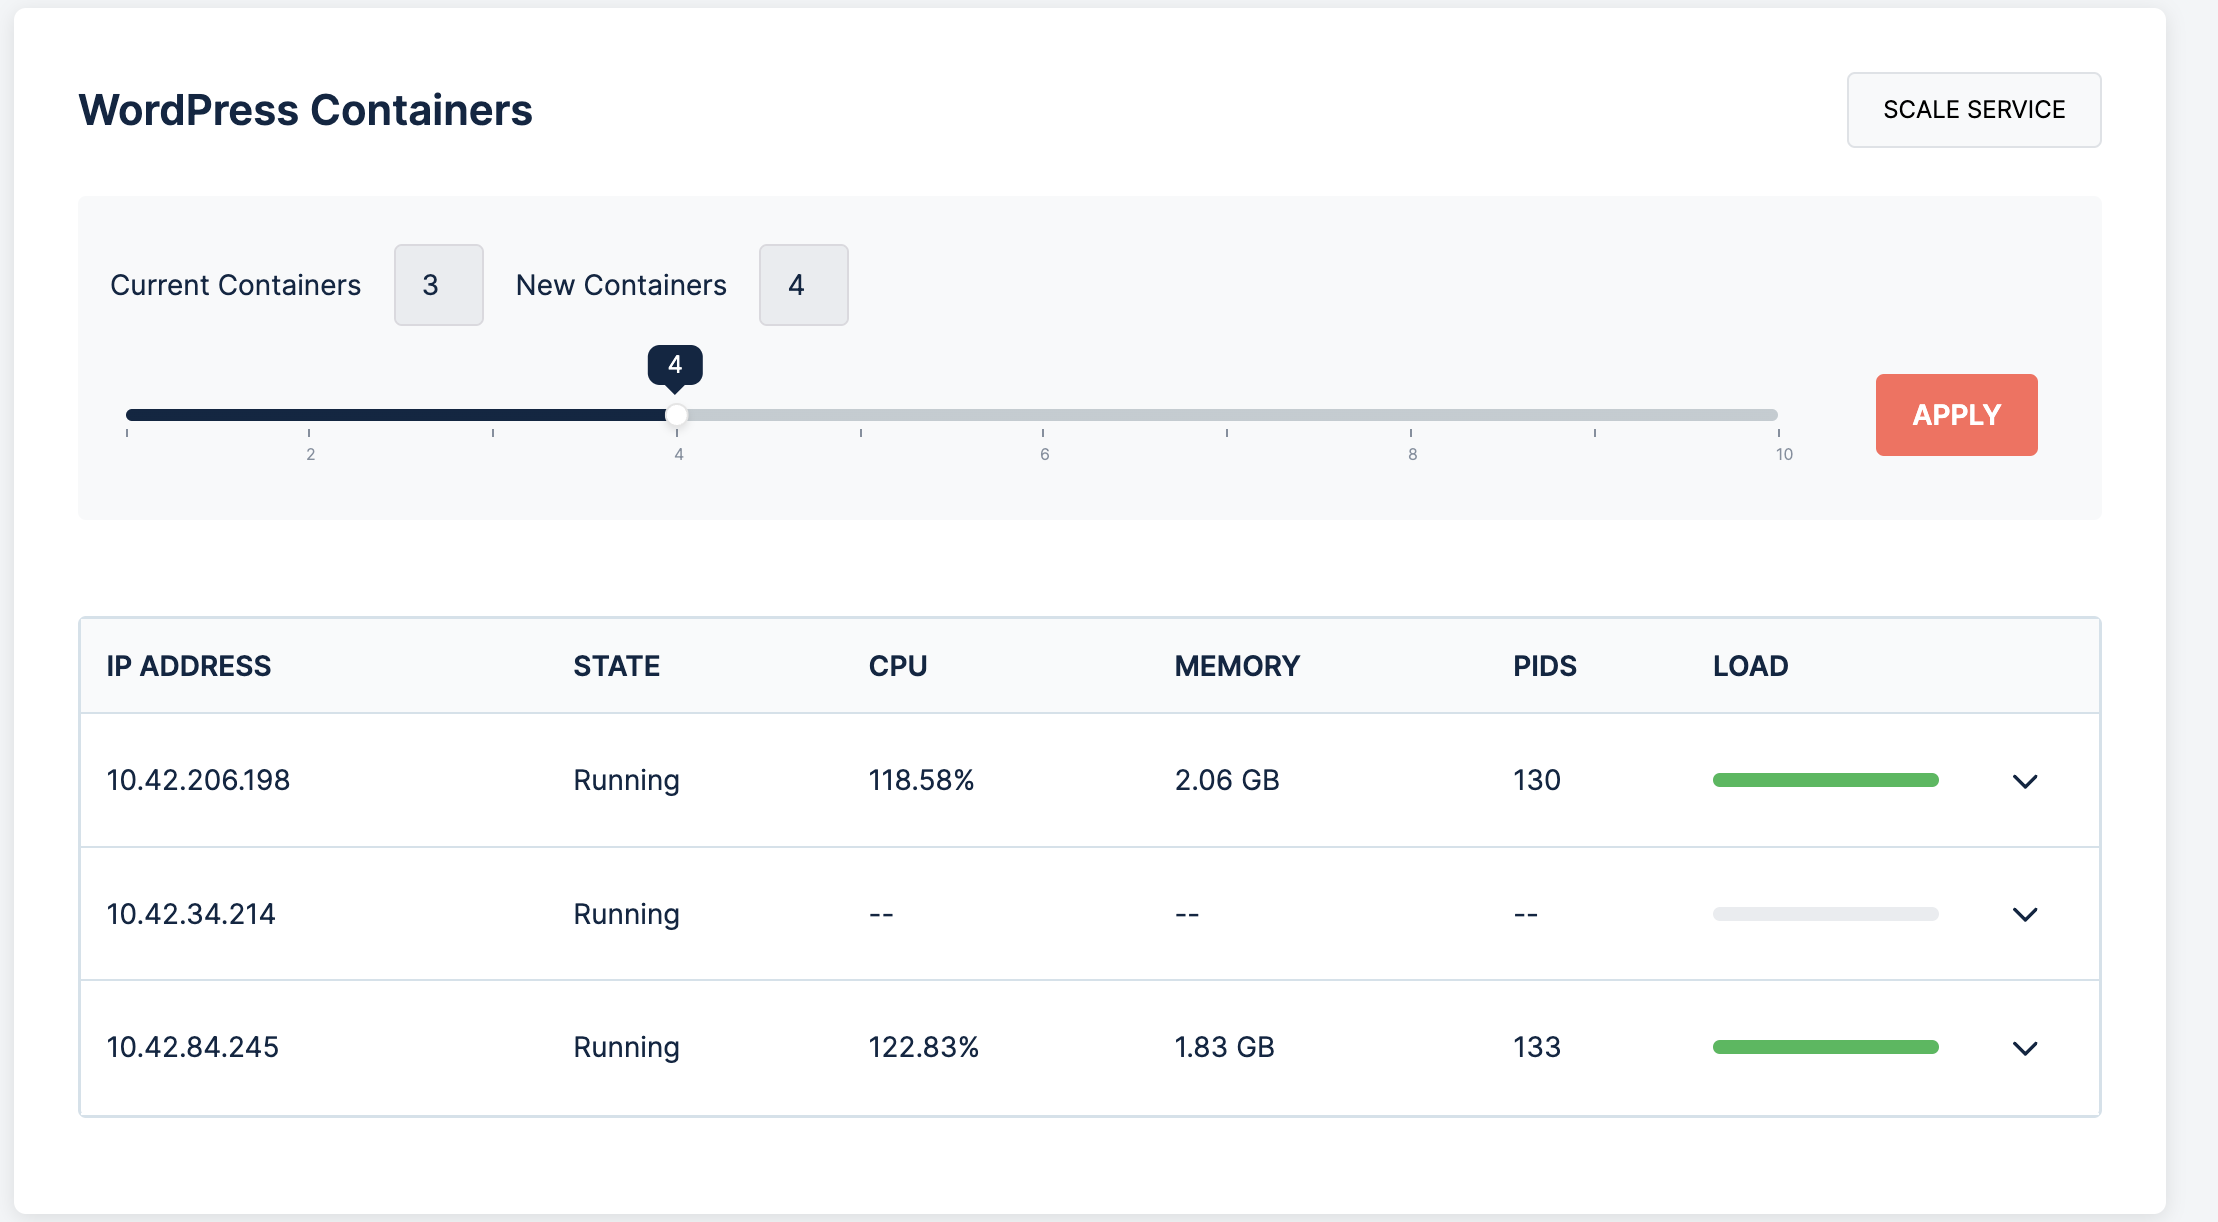Click the Current Containers number field
This screenshot has width=2218, height=1222.
tap(438, 285)
